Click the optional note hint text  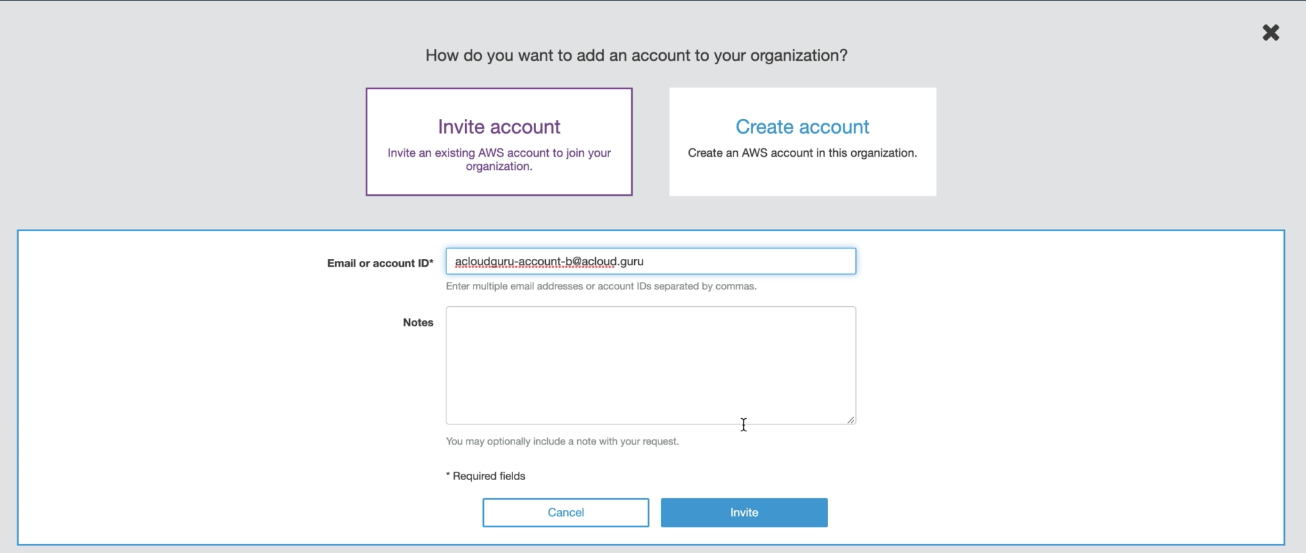562,441
